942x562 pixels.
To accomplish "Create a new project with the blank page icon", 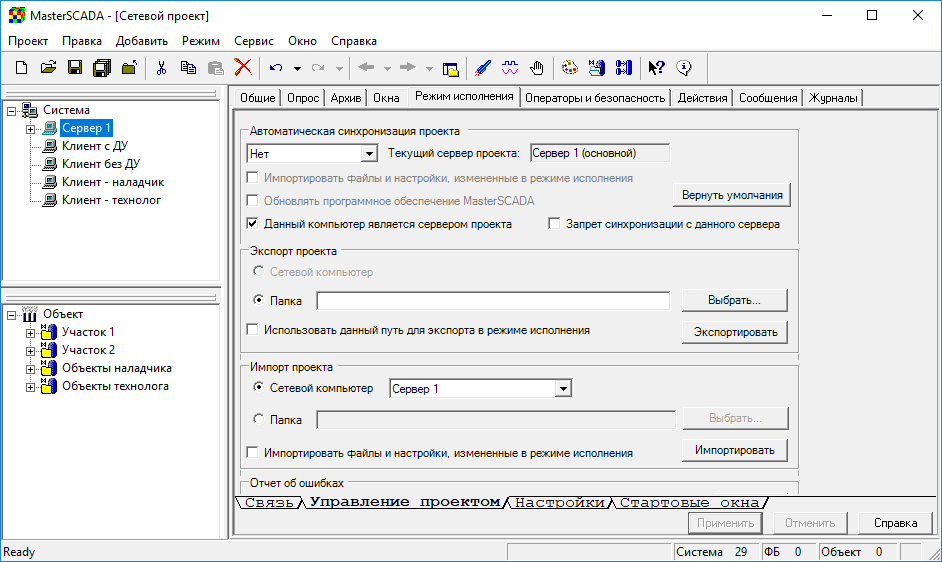I will (x=22, y=68).
